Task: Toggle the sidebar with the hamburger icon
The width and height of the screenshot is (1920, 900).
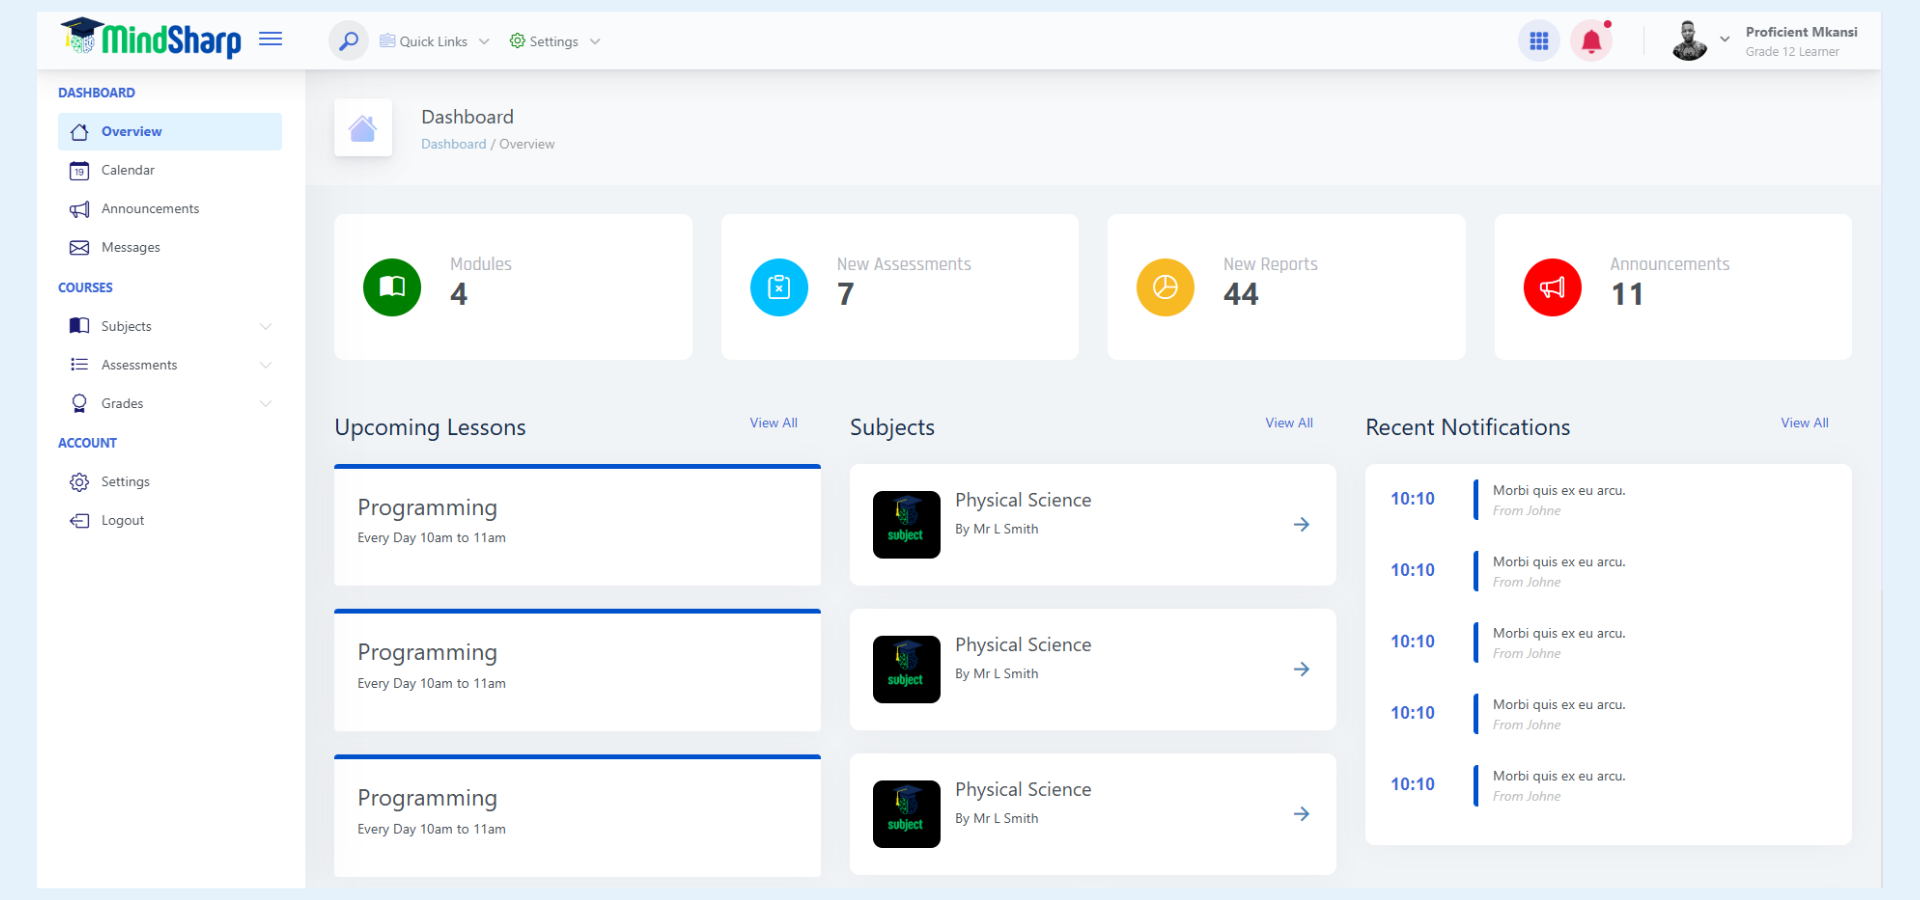Action: point(271,39)
